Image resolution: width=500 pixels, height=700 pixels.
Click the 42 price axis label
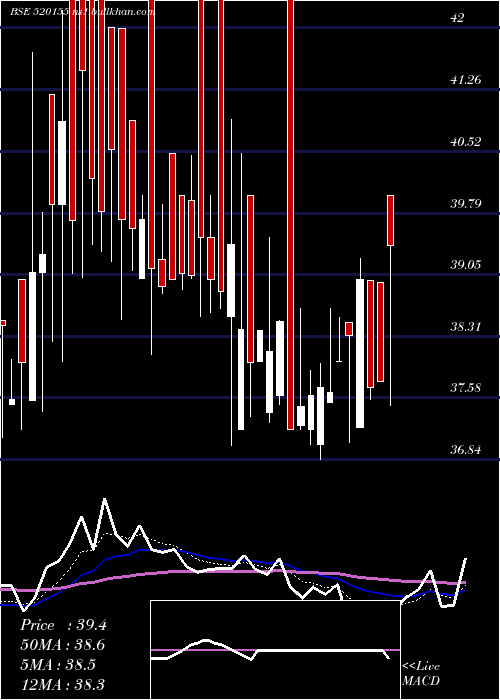coord(458,18)
